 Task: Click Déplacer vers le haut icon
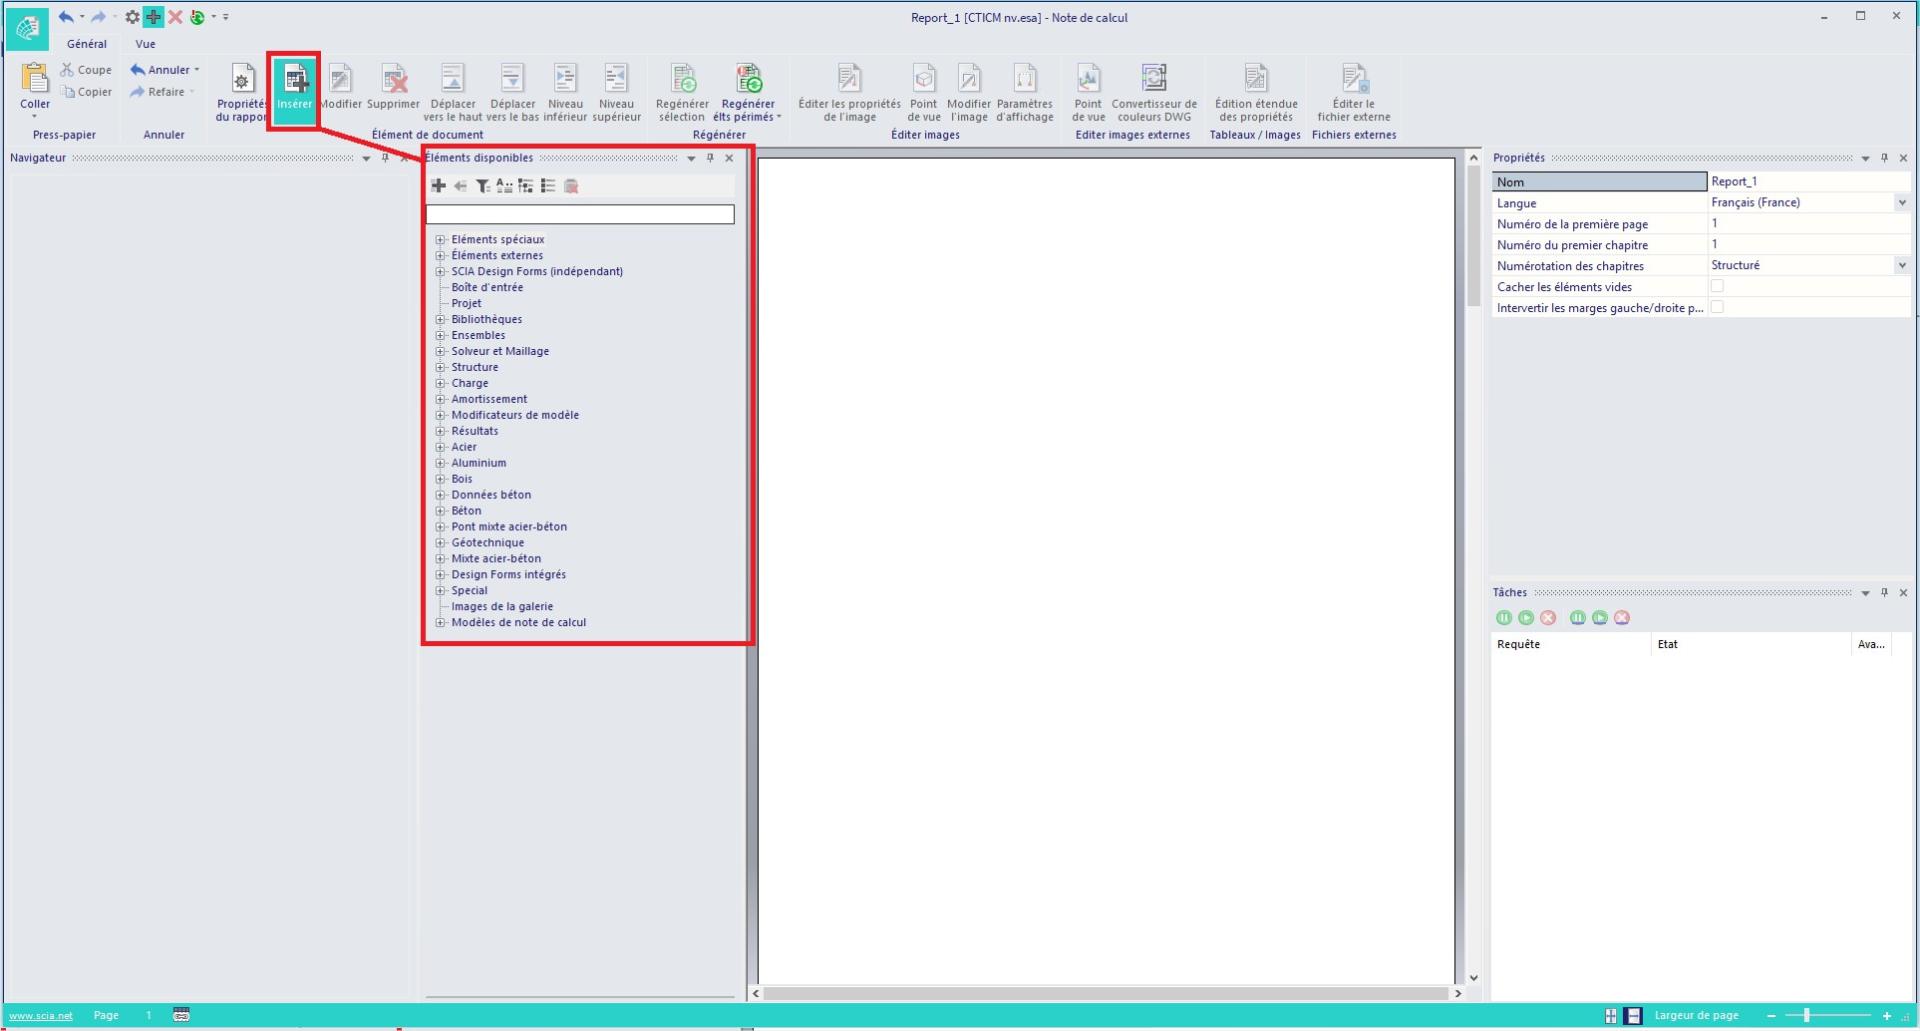click(x=452, y=80)
